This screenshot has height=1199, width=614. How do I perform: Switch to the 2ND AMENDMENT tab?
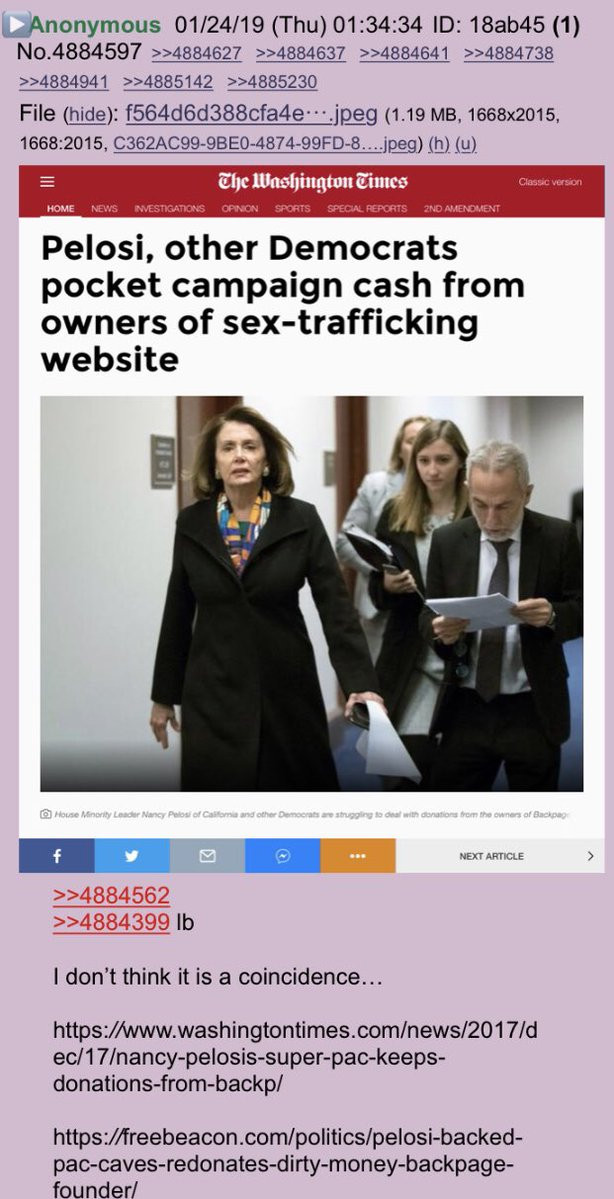coord(462,208)
